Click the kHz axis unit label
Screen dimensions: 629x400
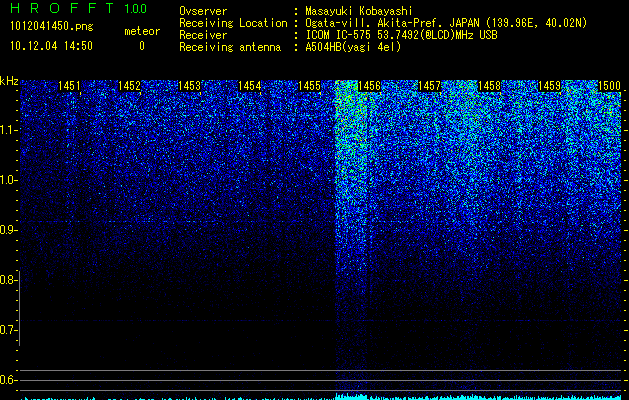point(9,81)
